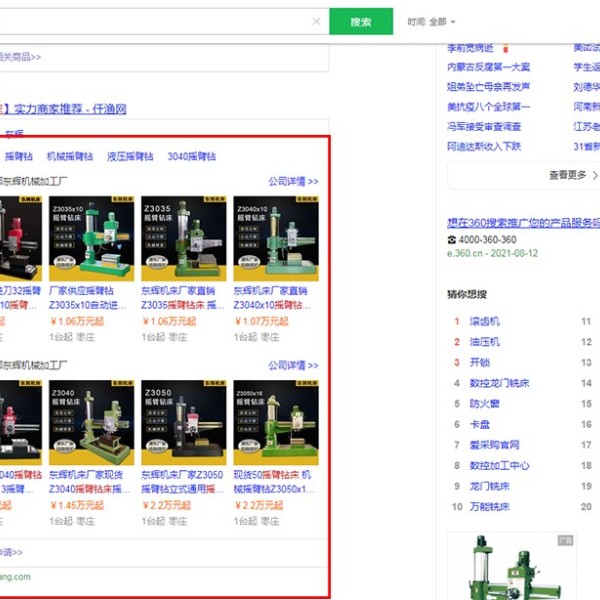This screenshot has width=600, height=600.
Task: Open the Z3050 摇臂钻床 product image
Action: (x=184, y=422)
